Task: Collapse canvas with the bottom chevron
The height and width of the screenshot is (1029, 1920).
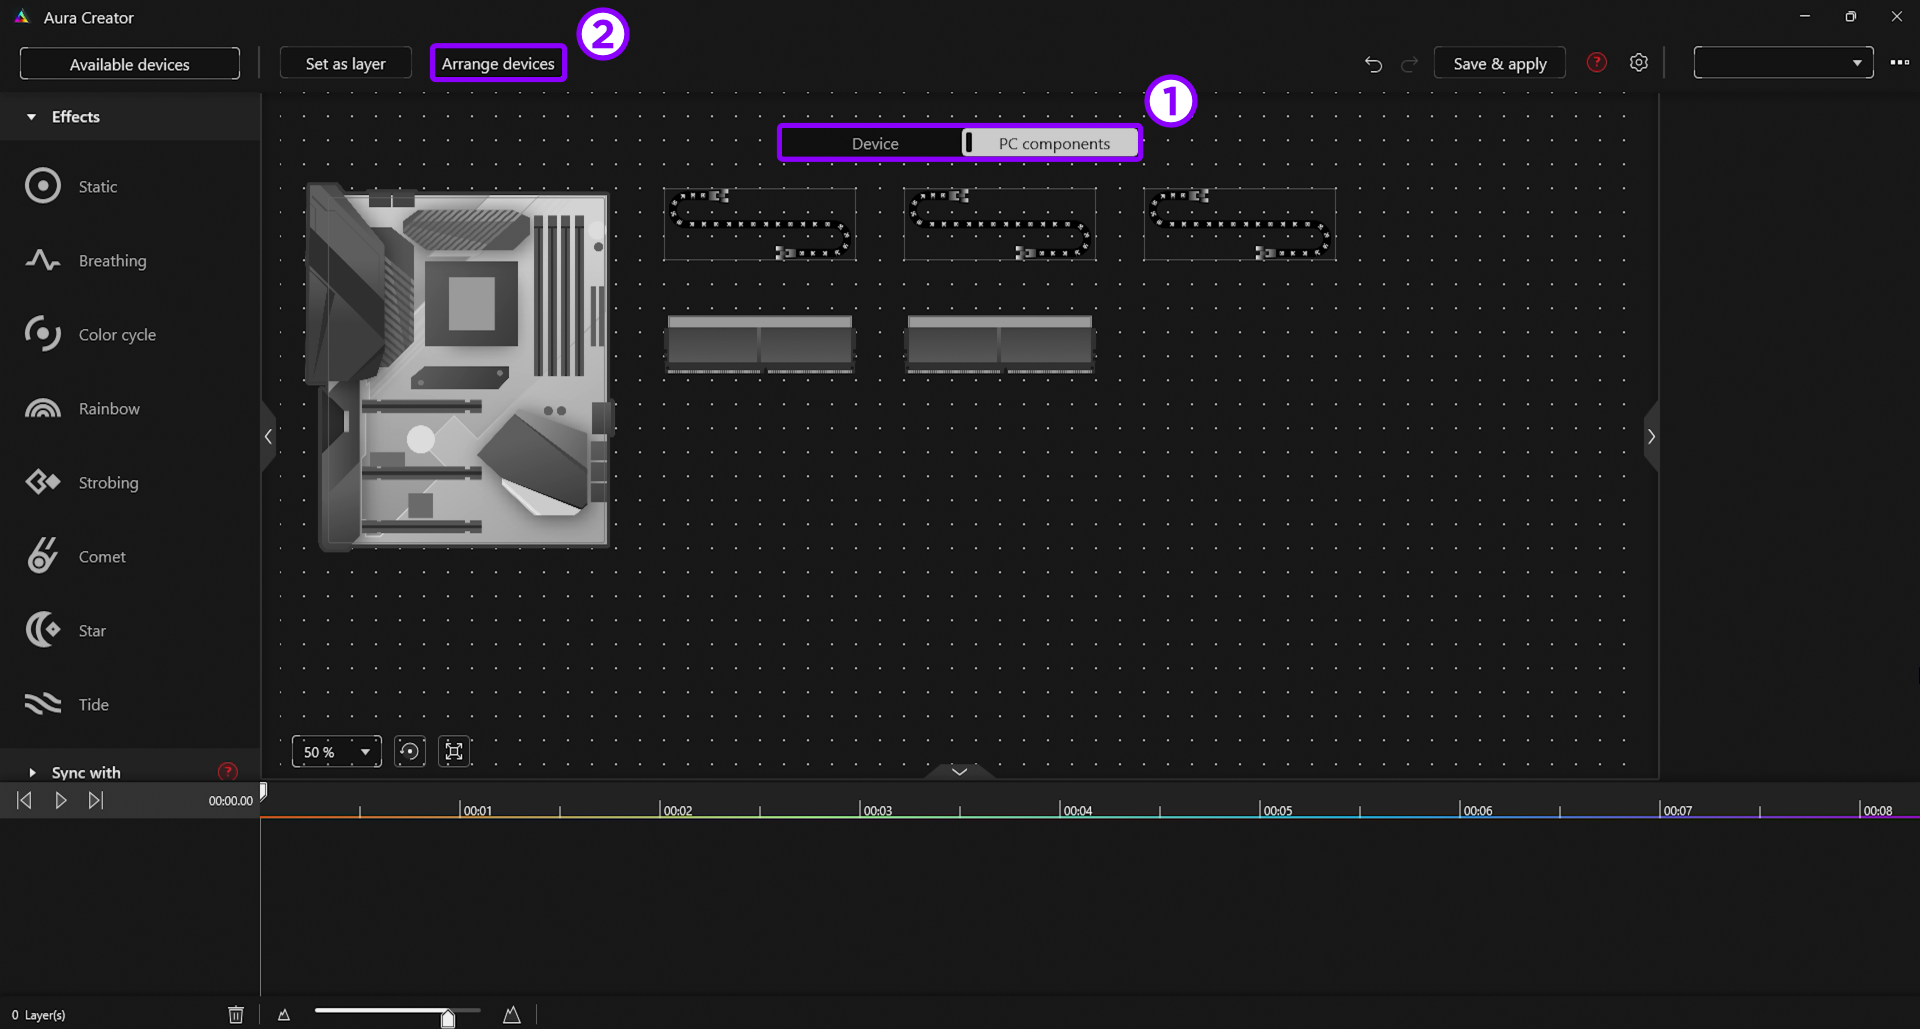Action: point(959,771)
